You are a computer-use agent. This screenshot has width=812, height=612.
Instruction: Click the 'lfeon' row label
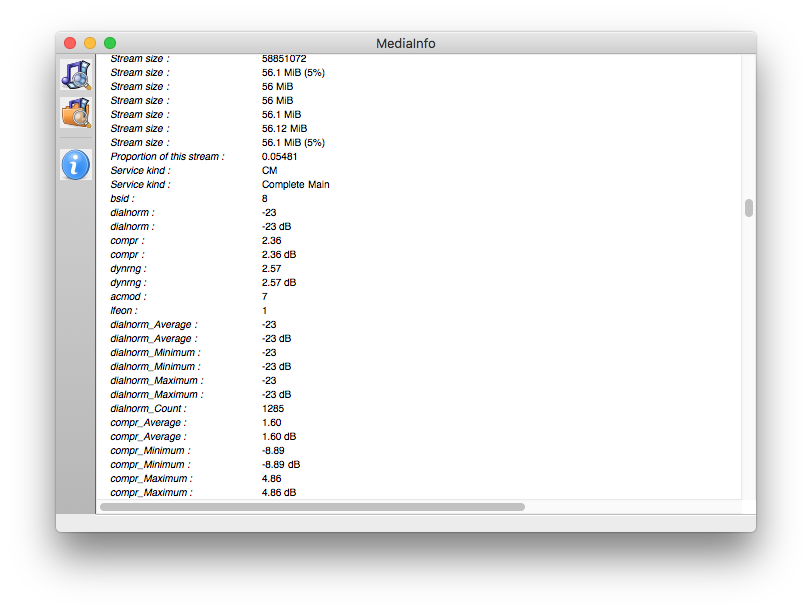click(124, 310)
